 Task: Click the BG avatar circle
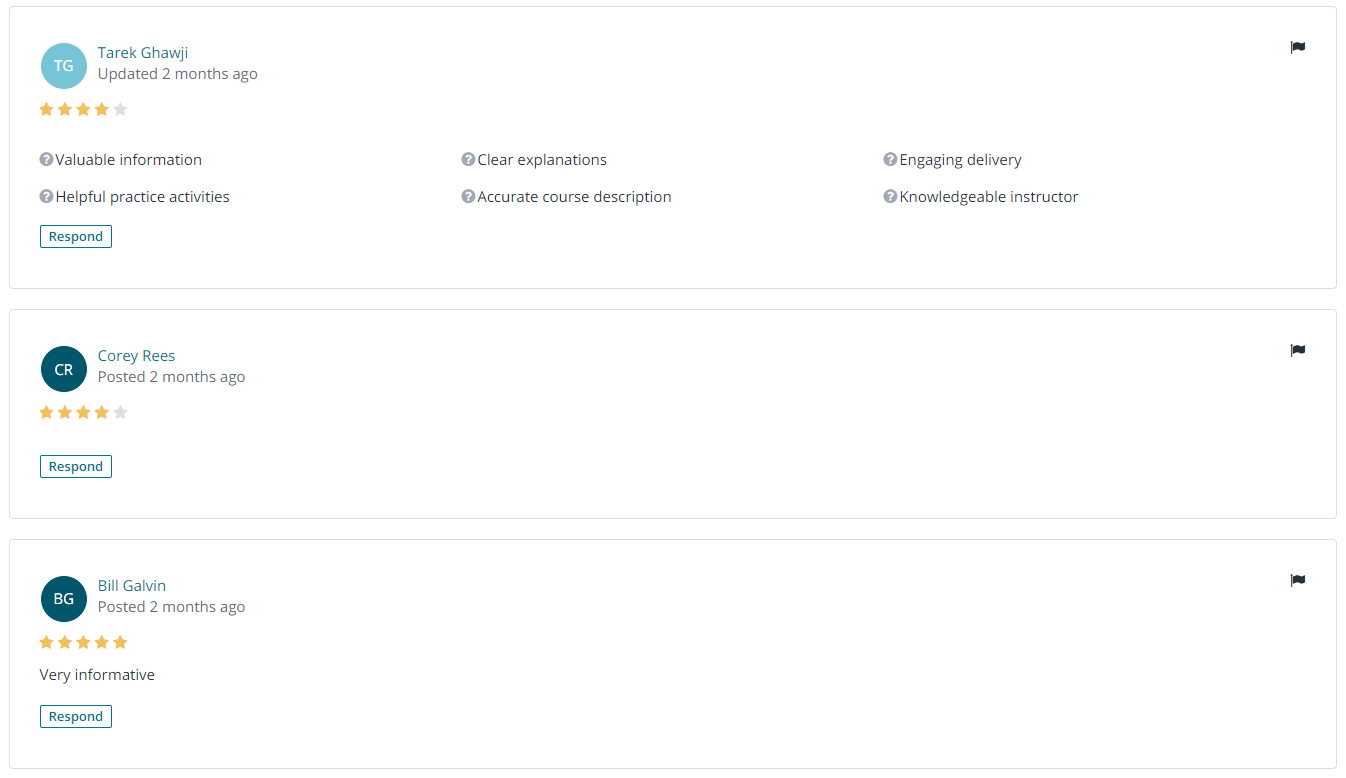64,599
